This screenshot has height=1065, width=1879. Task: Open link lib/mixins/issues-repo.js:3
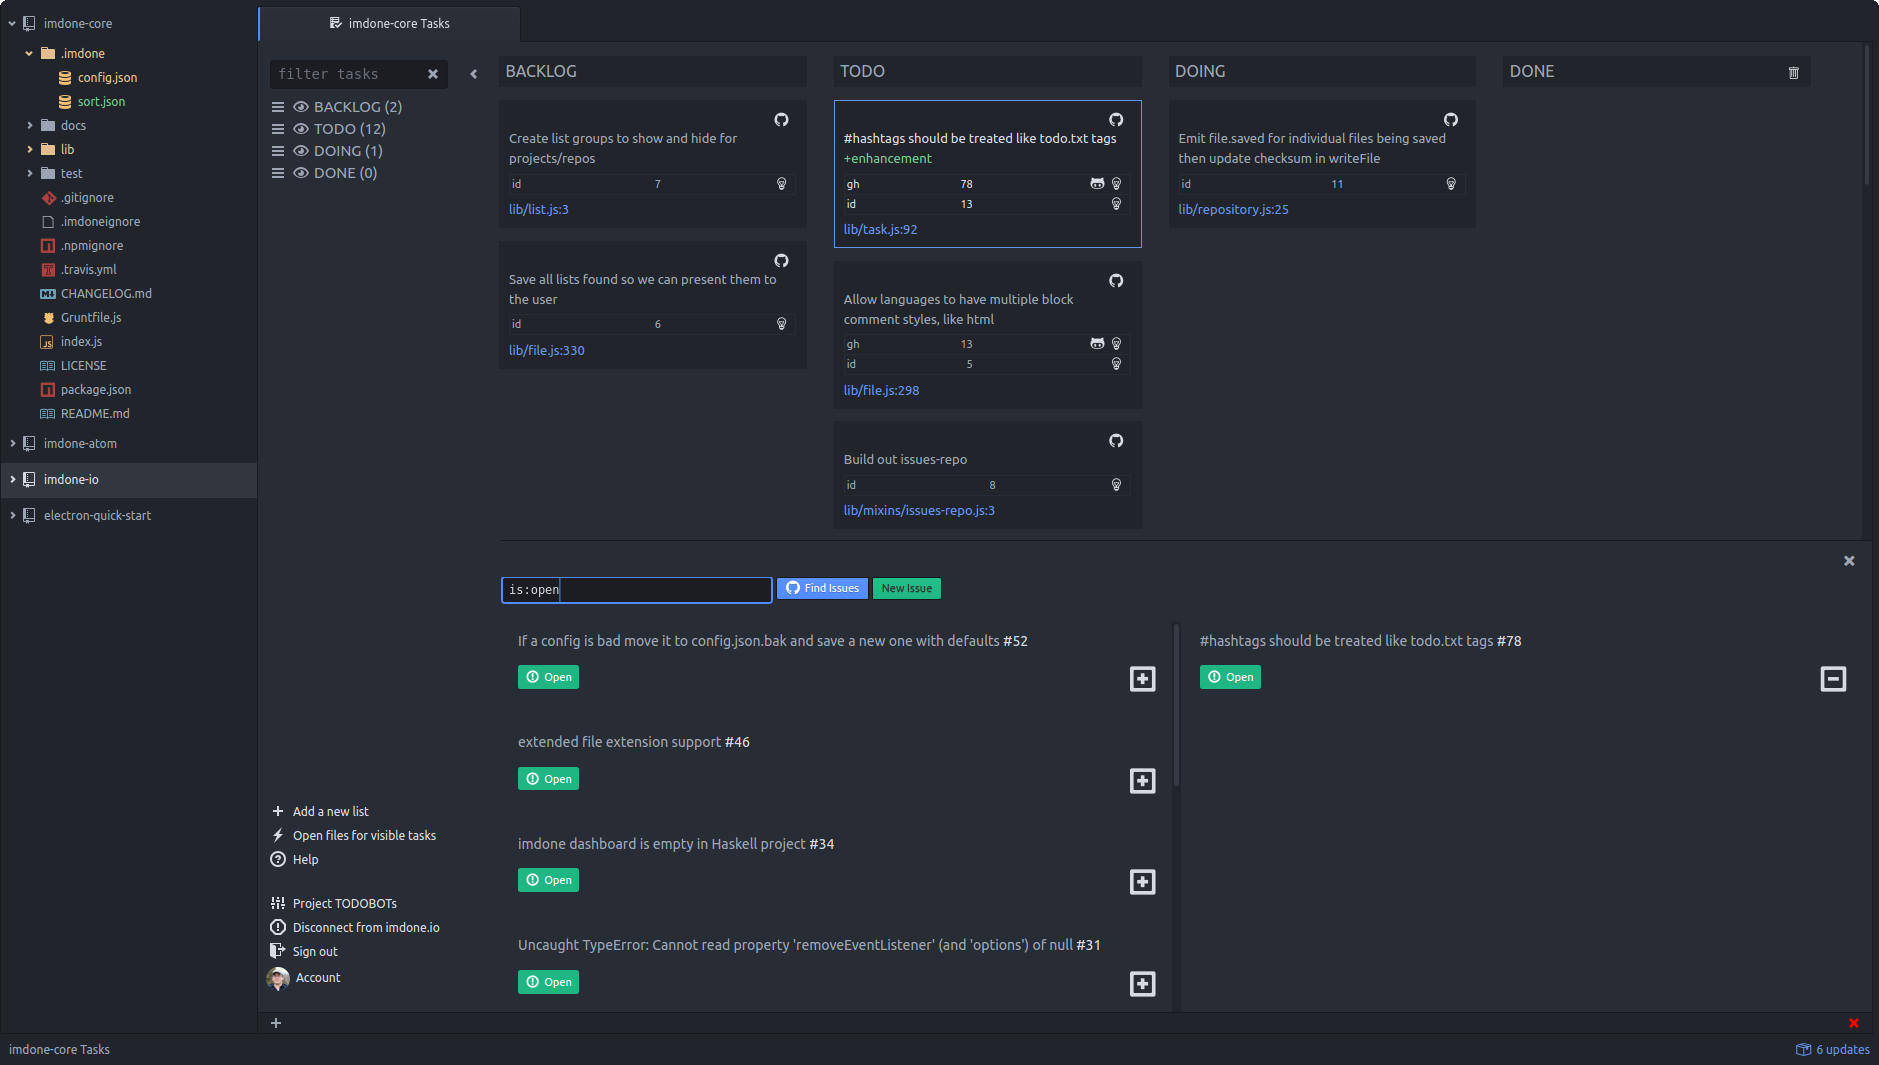[919, 510]
